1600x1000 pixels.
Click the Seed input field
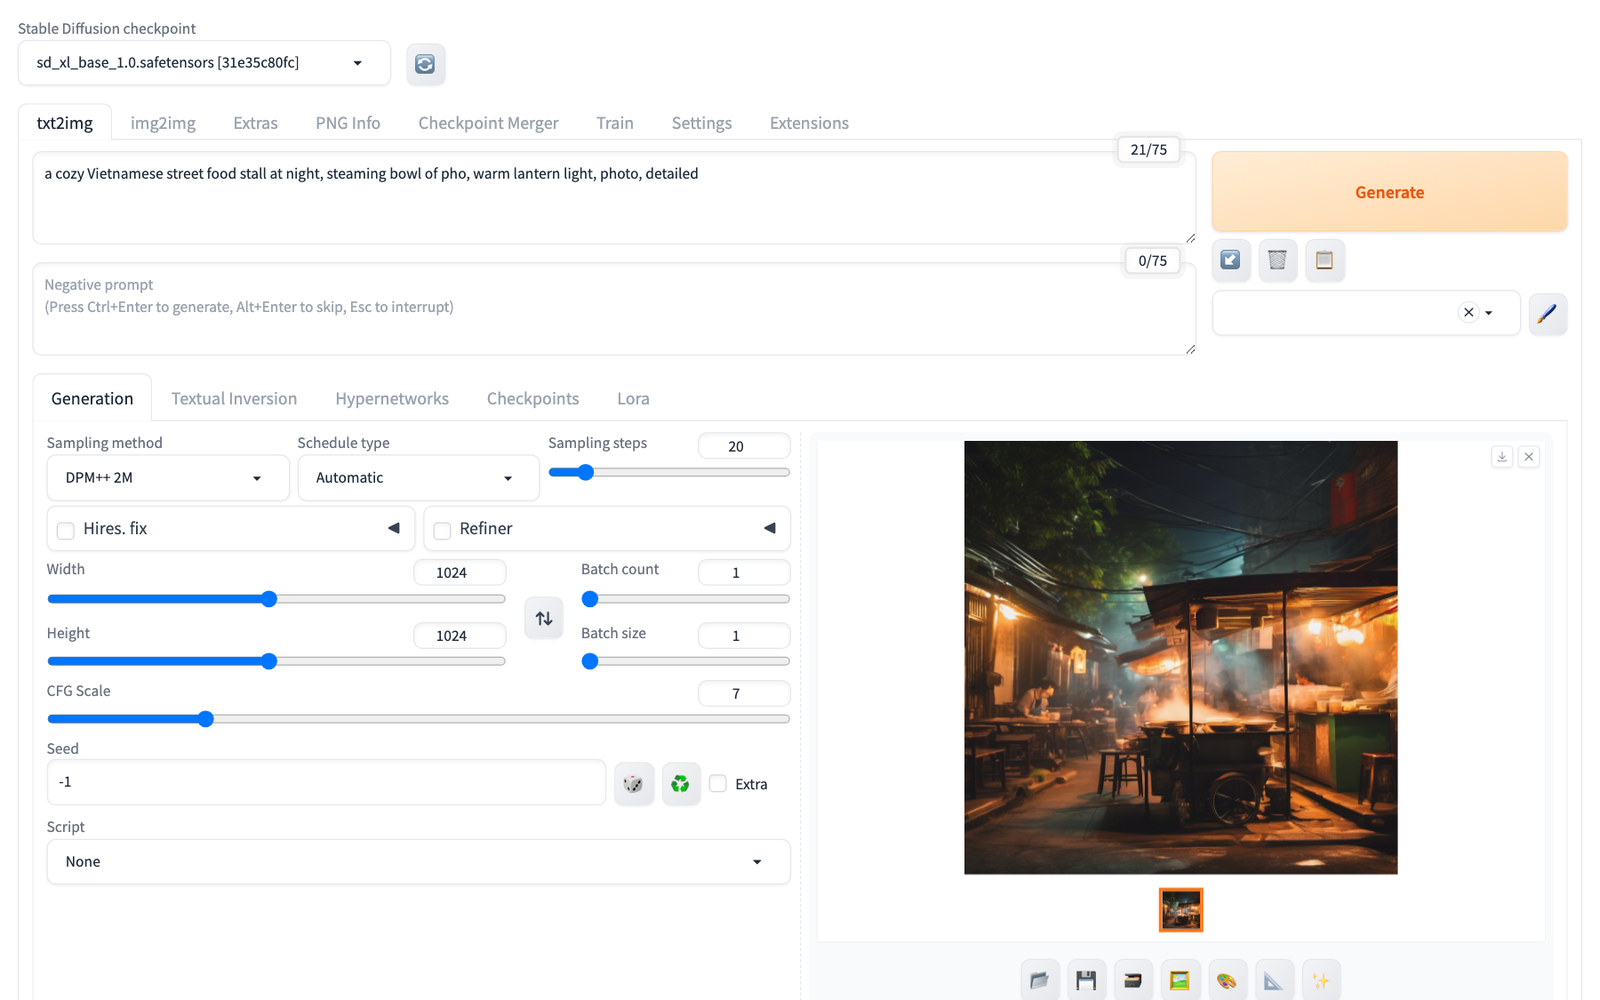tap(326, 782)
